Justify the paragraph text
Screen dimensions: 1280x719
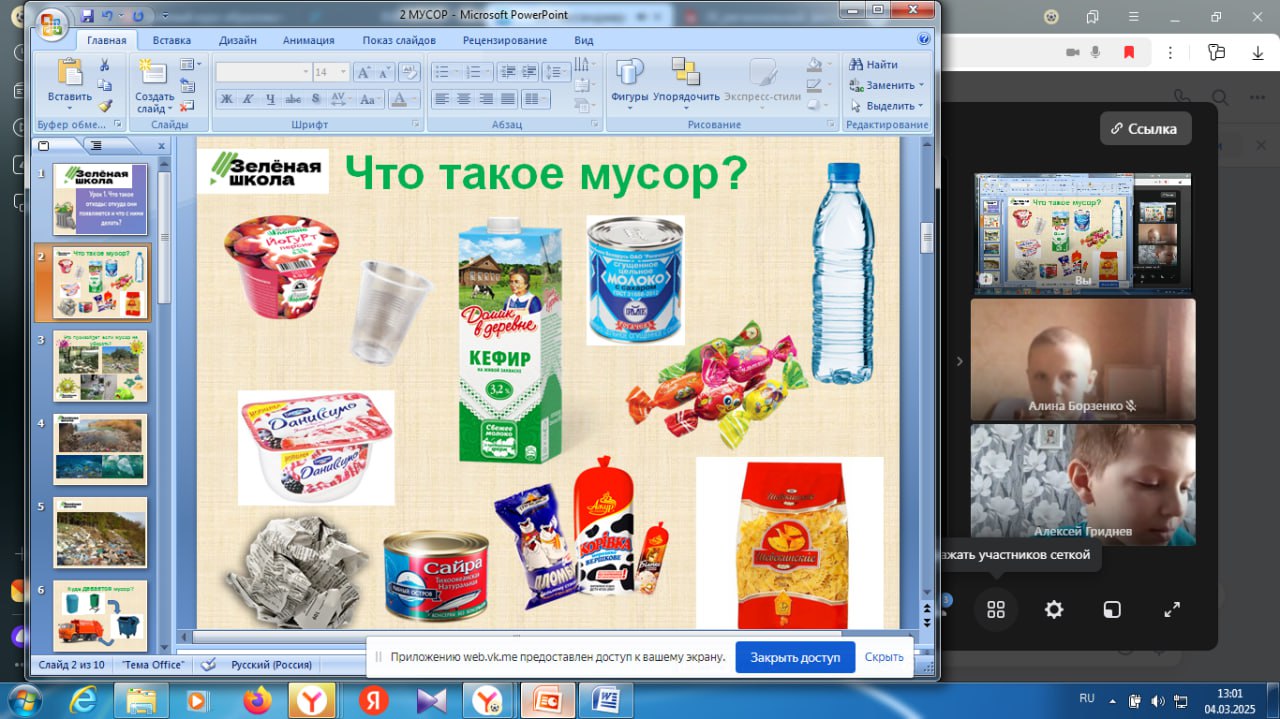[x=508, y=99]
